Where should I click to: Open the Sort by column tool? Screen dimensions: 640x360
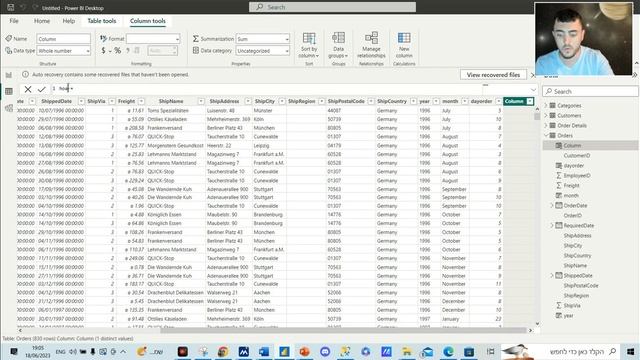[x=309, y=45]
